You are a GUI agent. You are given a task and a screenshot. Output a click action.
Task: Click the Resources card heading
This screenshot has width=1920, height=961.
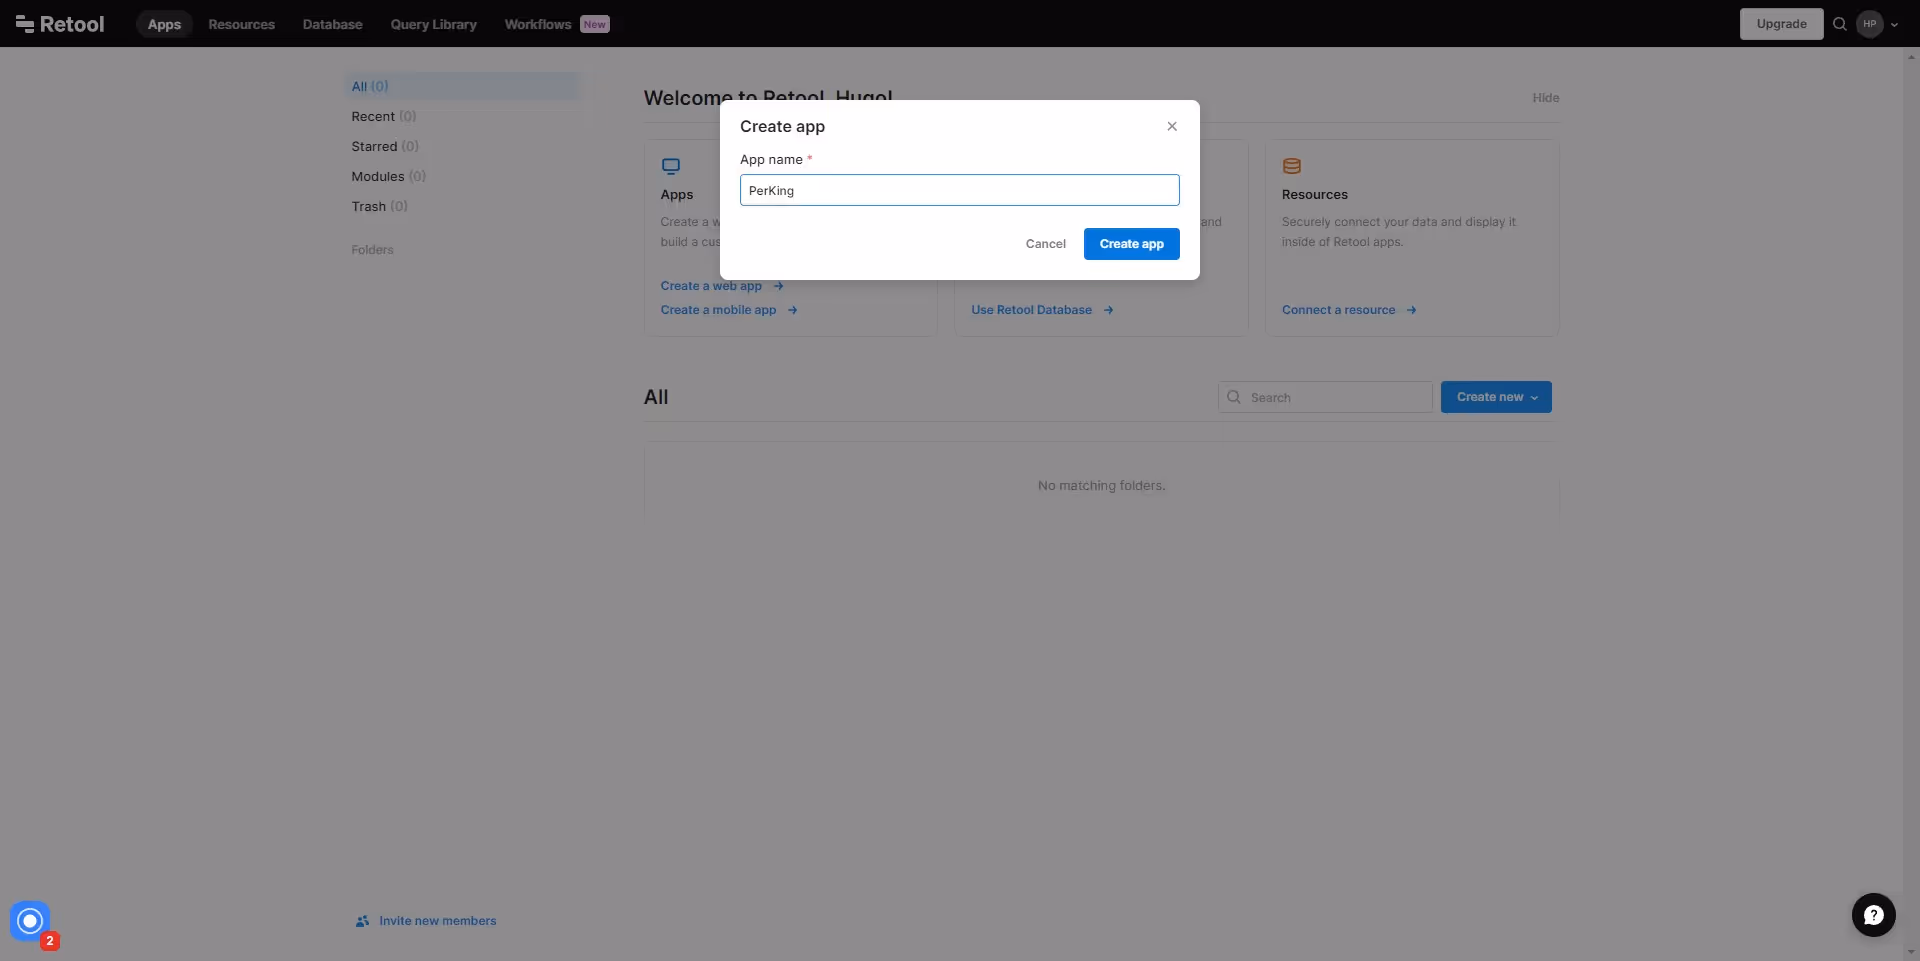(x=1314, y=195)
